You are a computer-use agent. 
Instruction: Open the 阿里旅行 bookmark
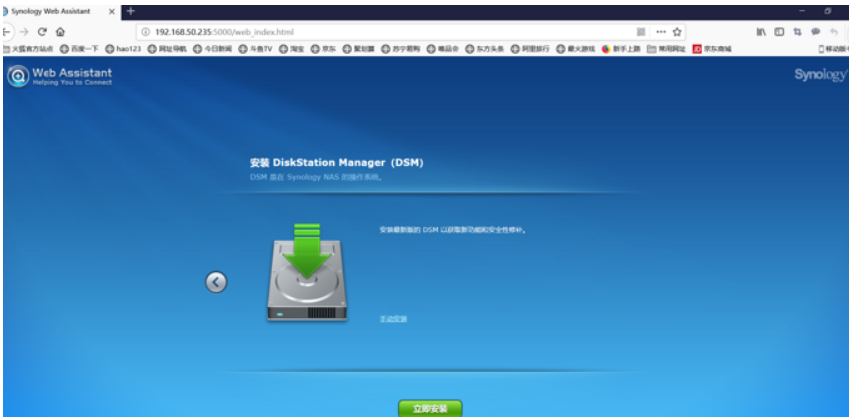pyautogui.click(x=530, y=49)
